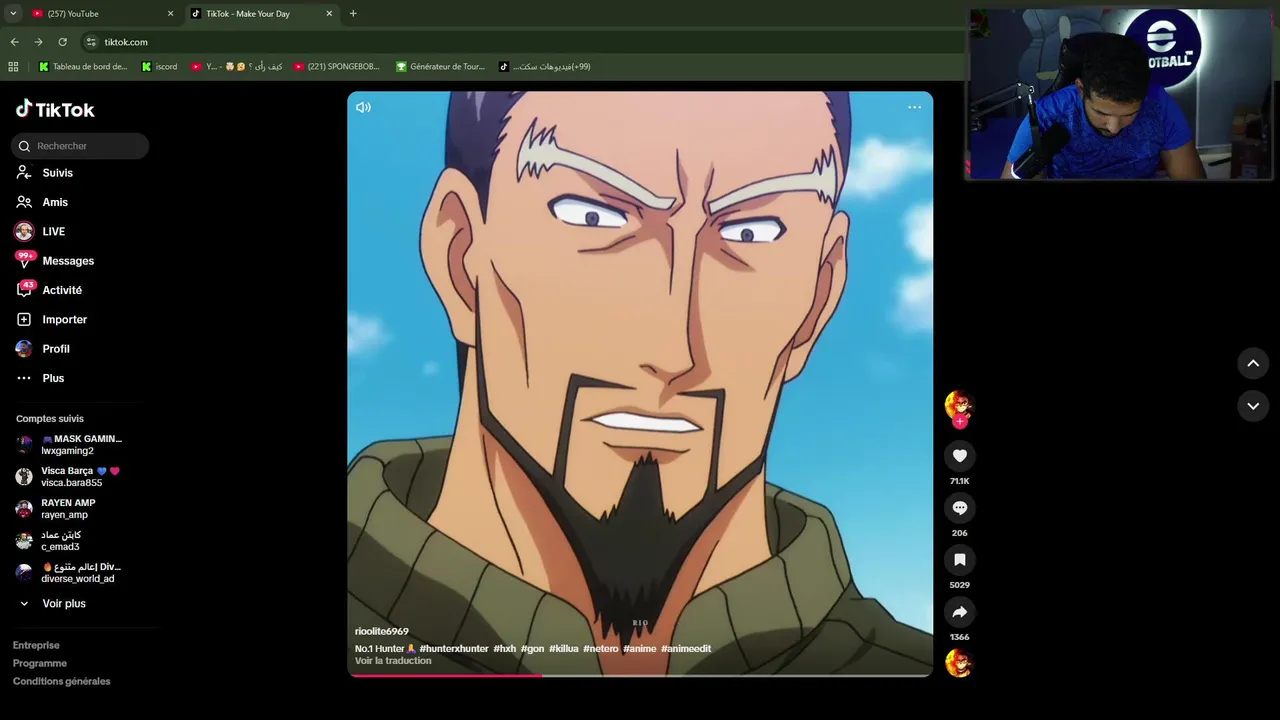Bookmark the video to favorites
Image resolution: width=1280 pixels, height=720 pixels.
coord(959,560)
